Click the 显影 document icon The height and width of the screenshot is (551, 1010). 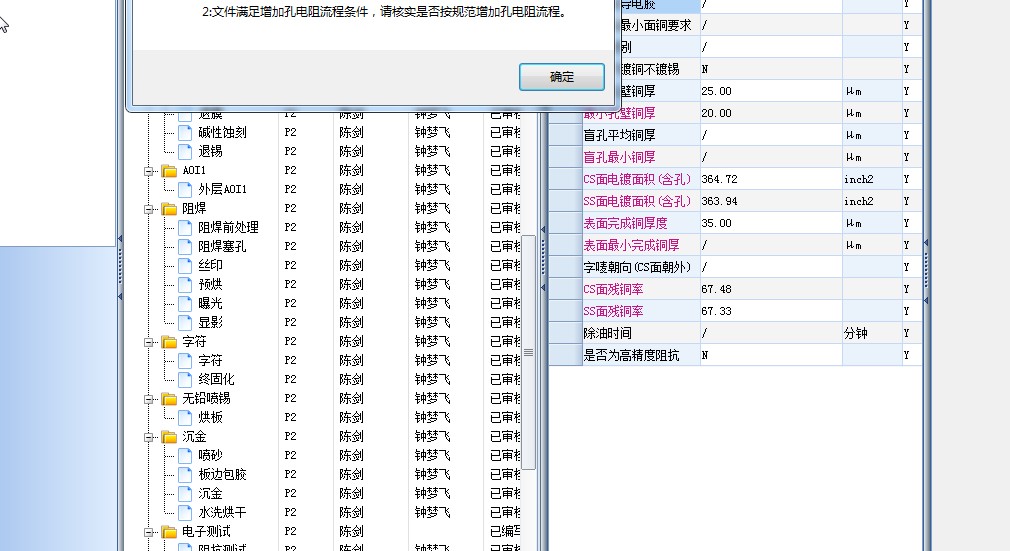click(185, 322)
